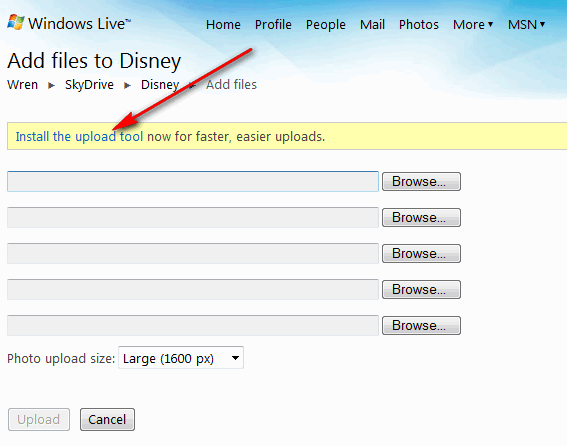This screenshot has width=567, height=446.
Task: Cancel the file upload
Action: (x=107, y=420)
